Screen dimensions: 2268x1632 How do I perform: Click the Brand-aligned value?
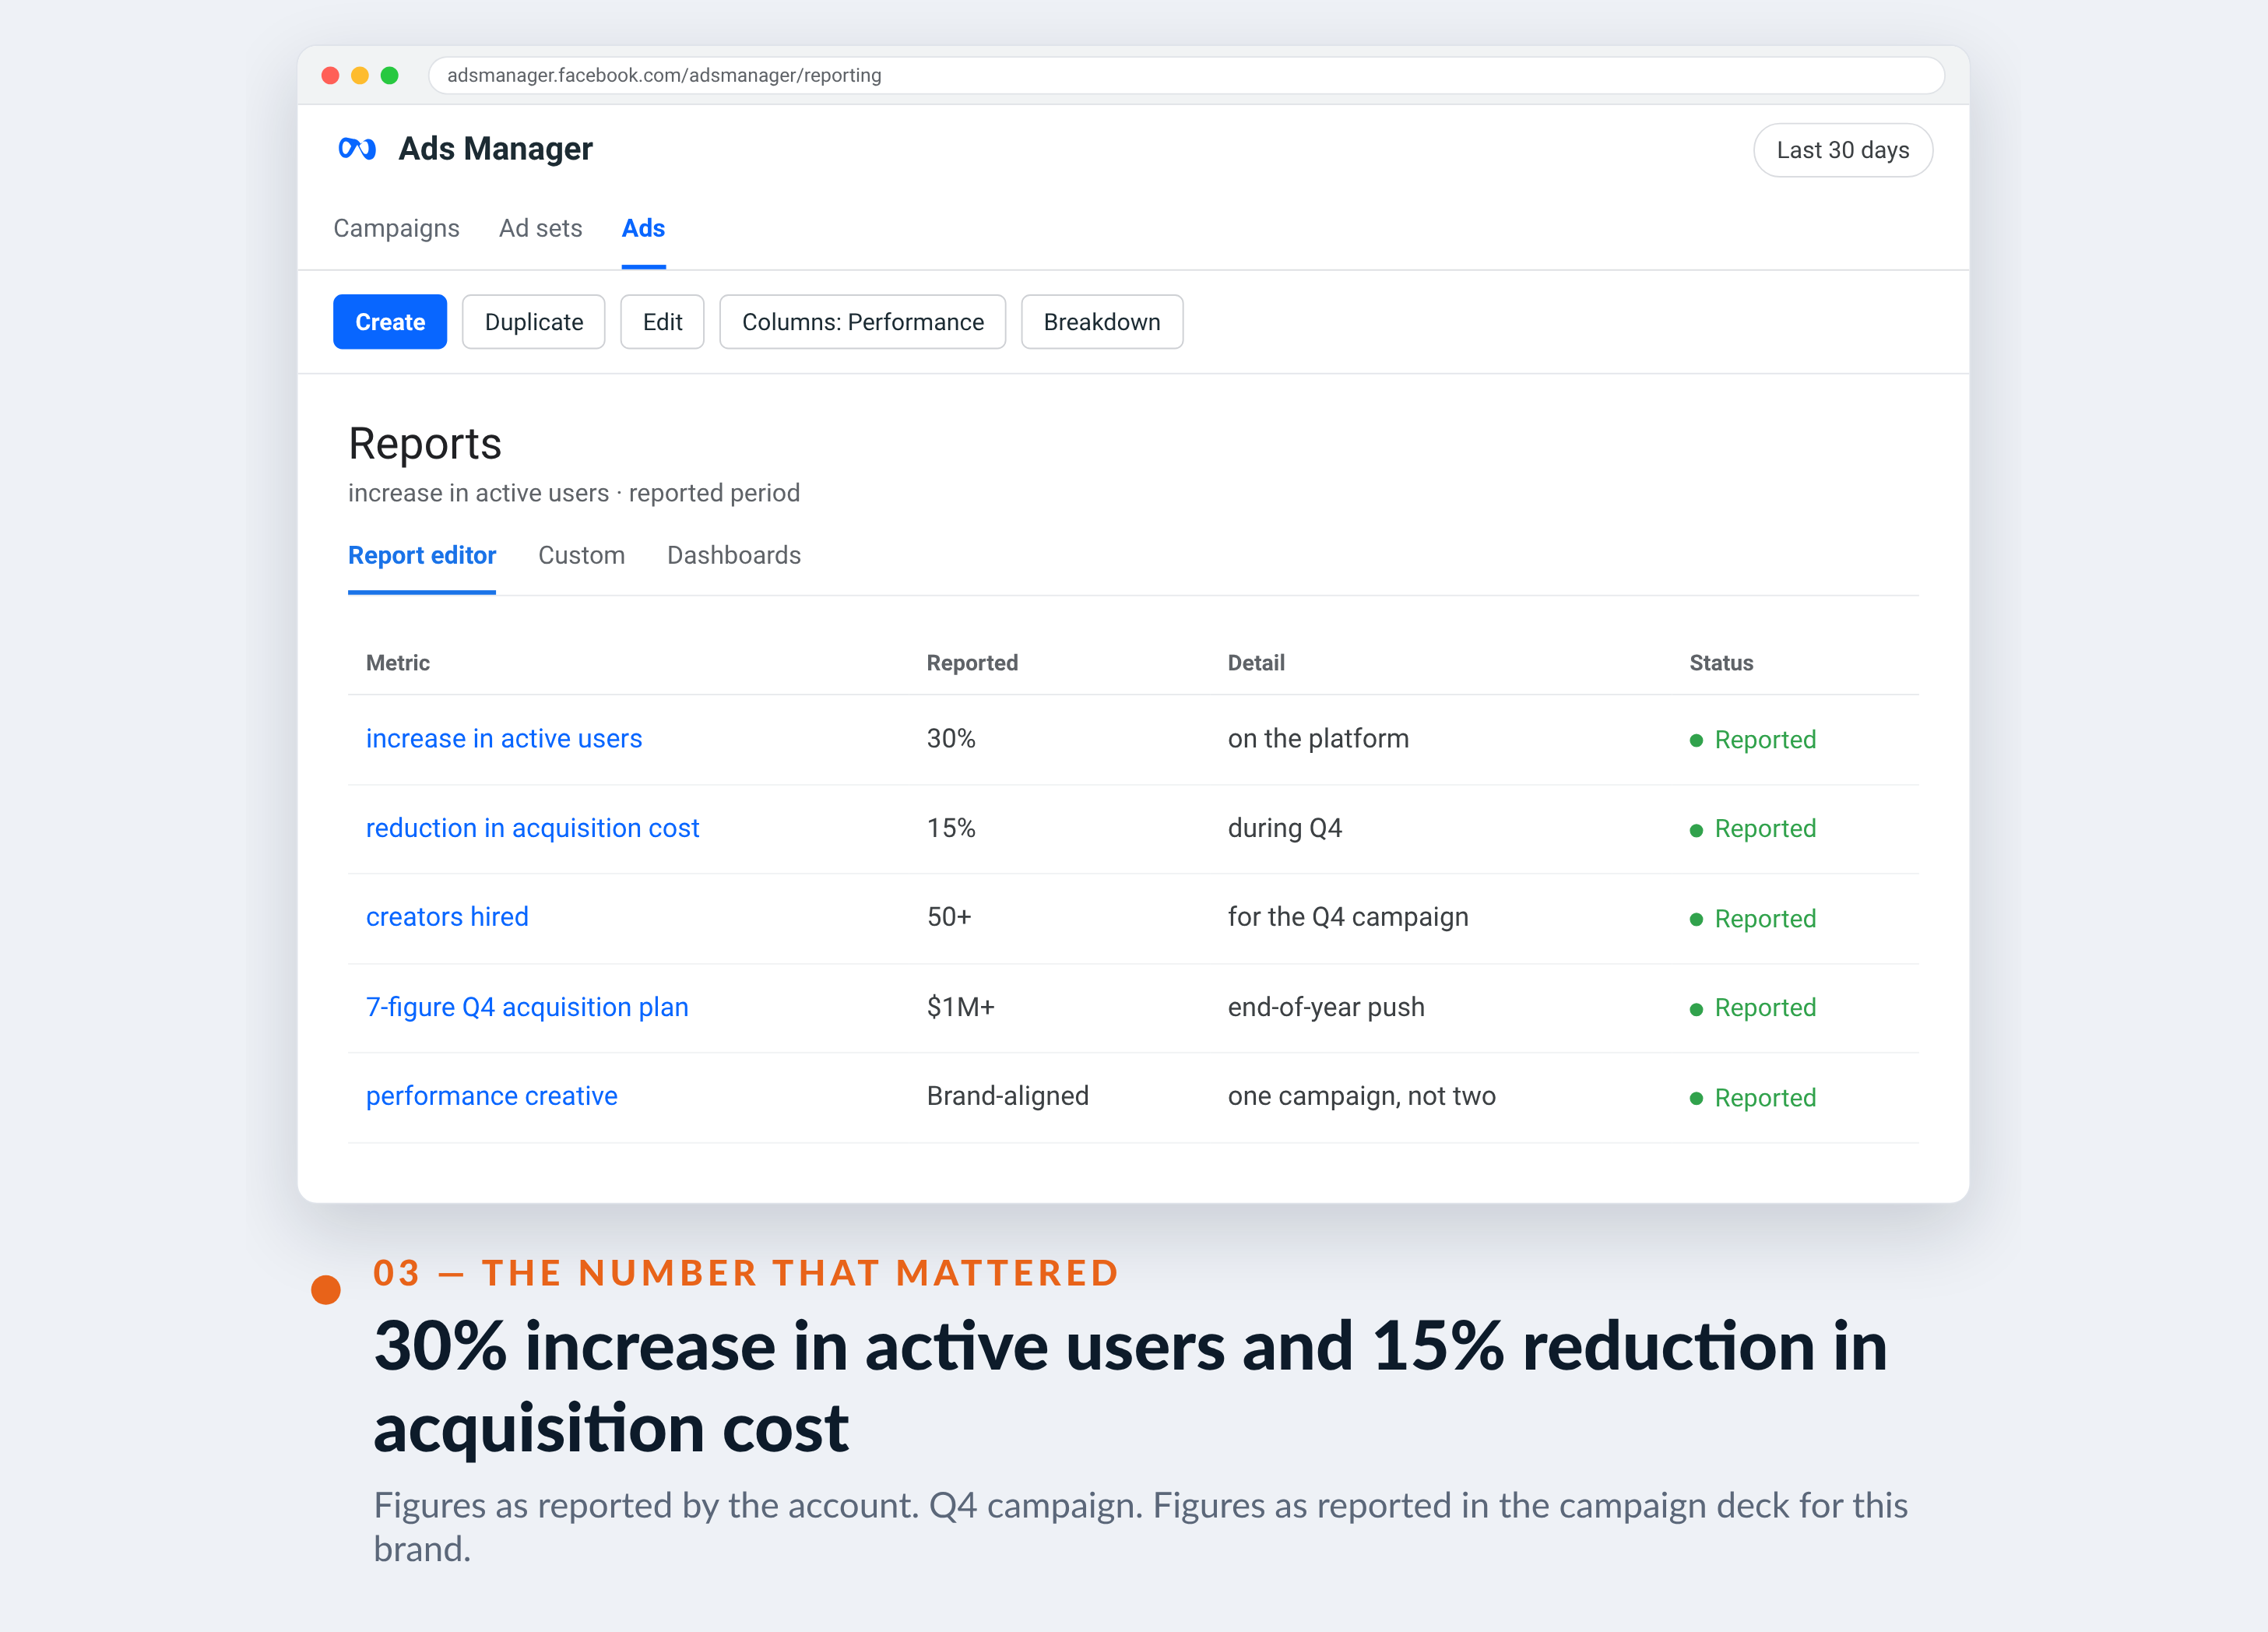pos(1008,1096)
